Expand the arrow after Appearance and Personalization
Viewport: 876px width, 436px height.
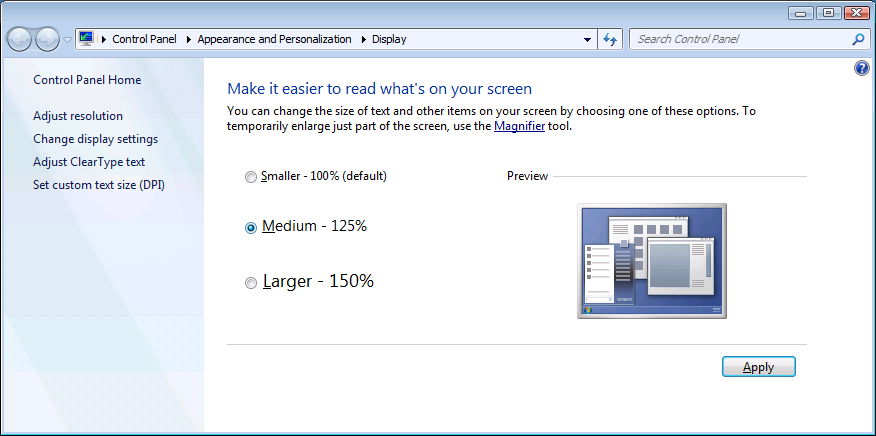pos(364,39)
